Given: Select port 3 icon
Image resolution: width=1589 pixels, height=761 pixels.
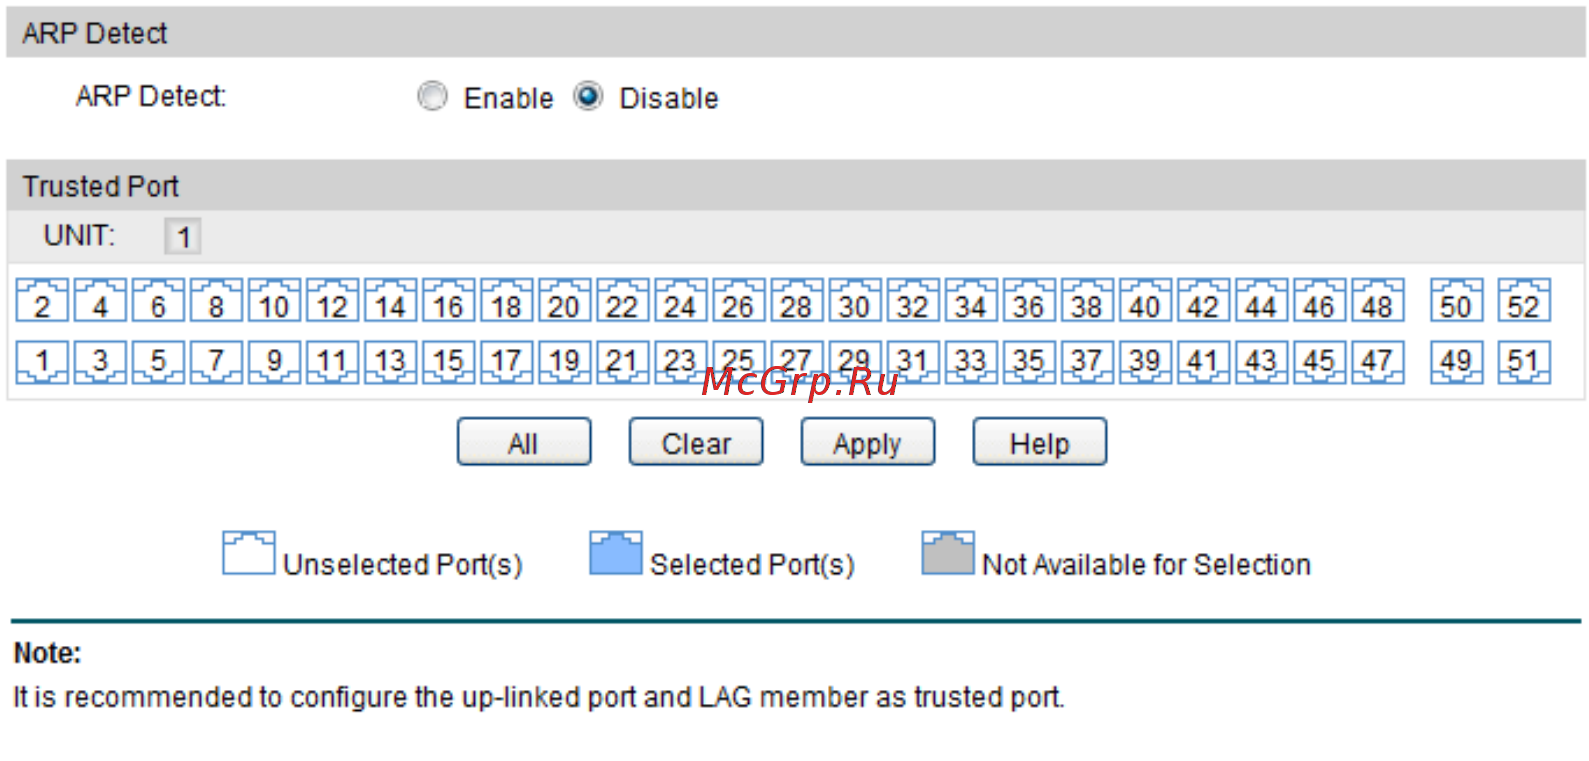Looking at the screenshot, I should [100, 363].
